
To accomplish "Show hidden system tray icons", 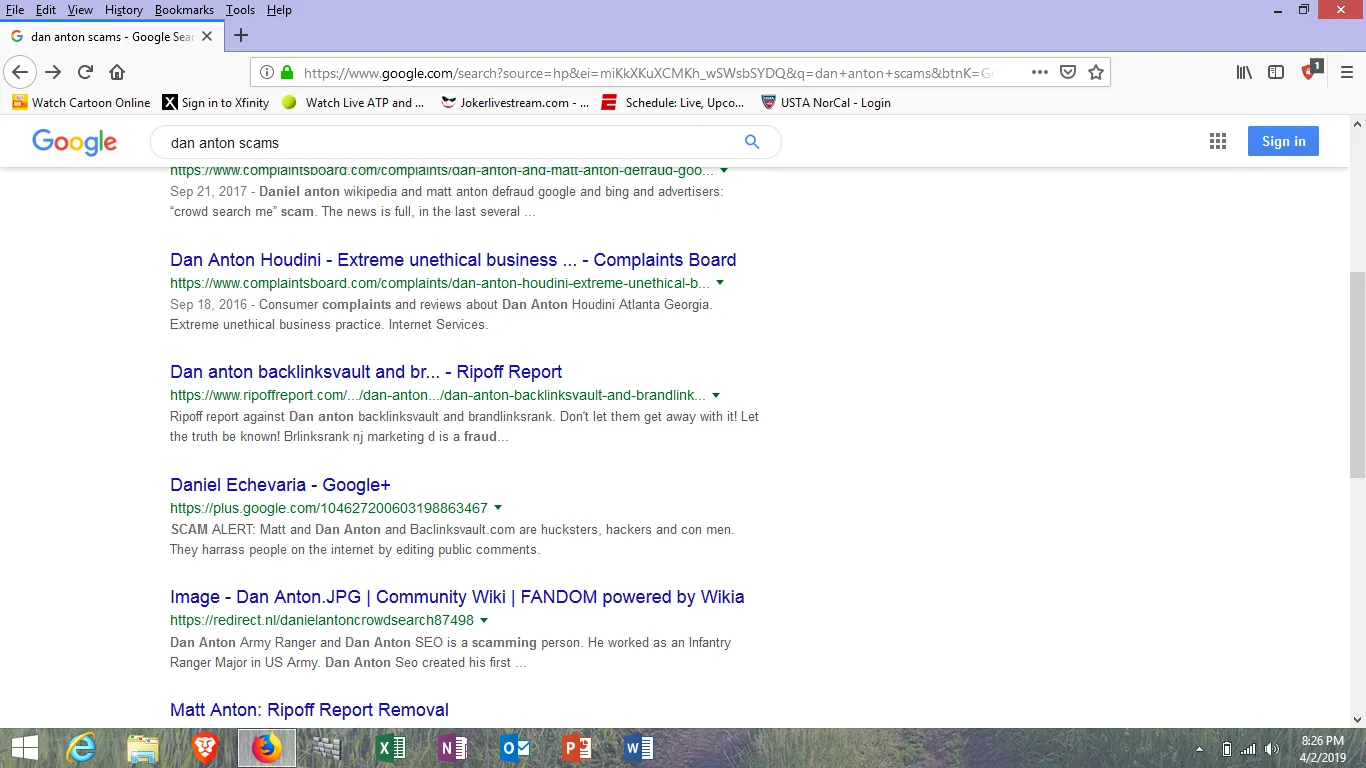I will 1199,749.
